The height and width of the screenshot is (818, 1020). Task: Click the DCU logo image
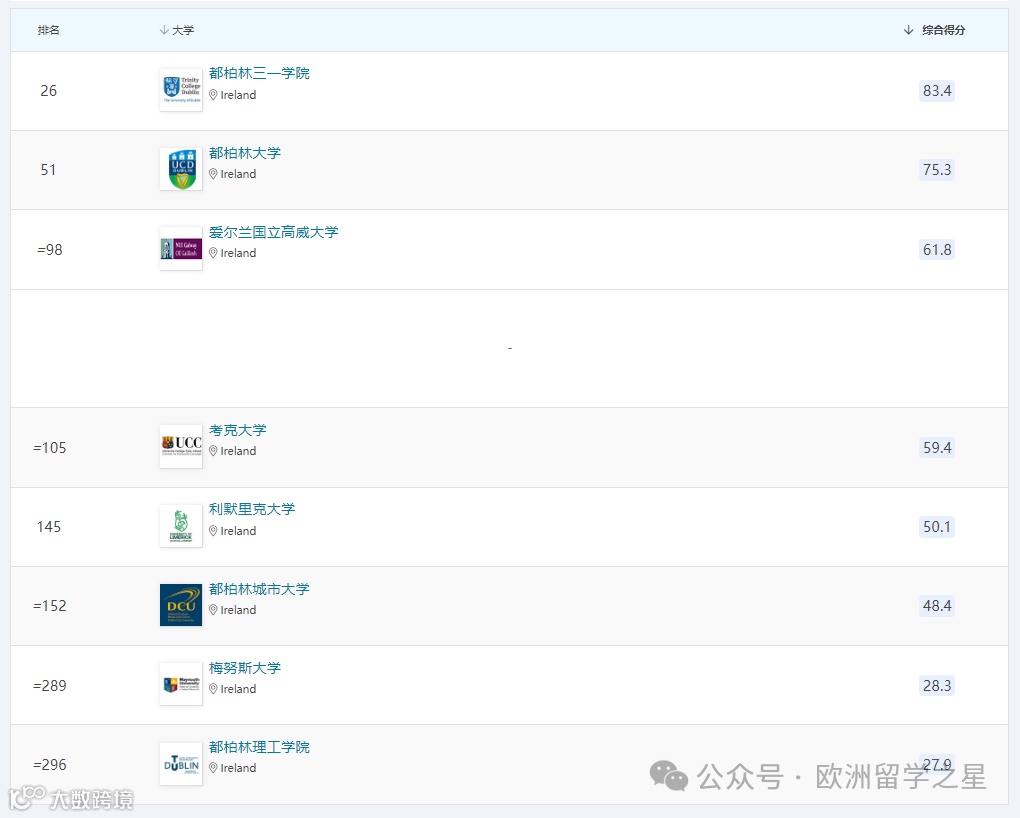[x=181, y=605]
